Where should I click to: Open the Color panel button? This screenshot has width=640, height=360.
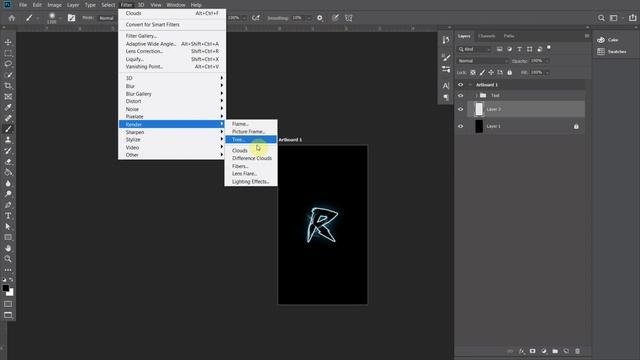click(x=608, y=40)
